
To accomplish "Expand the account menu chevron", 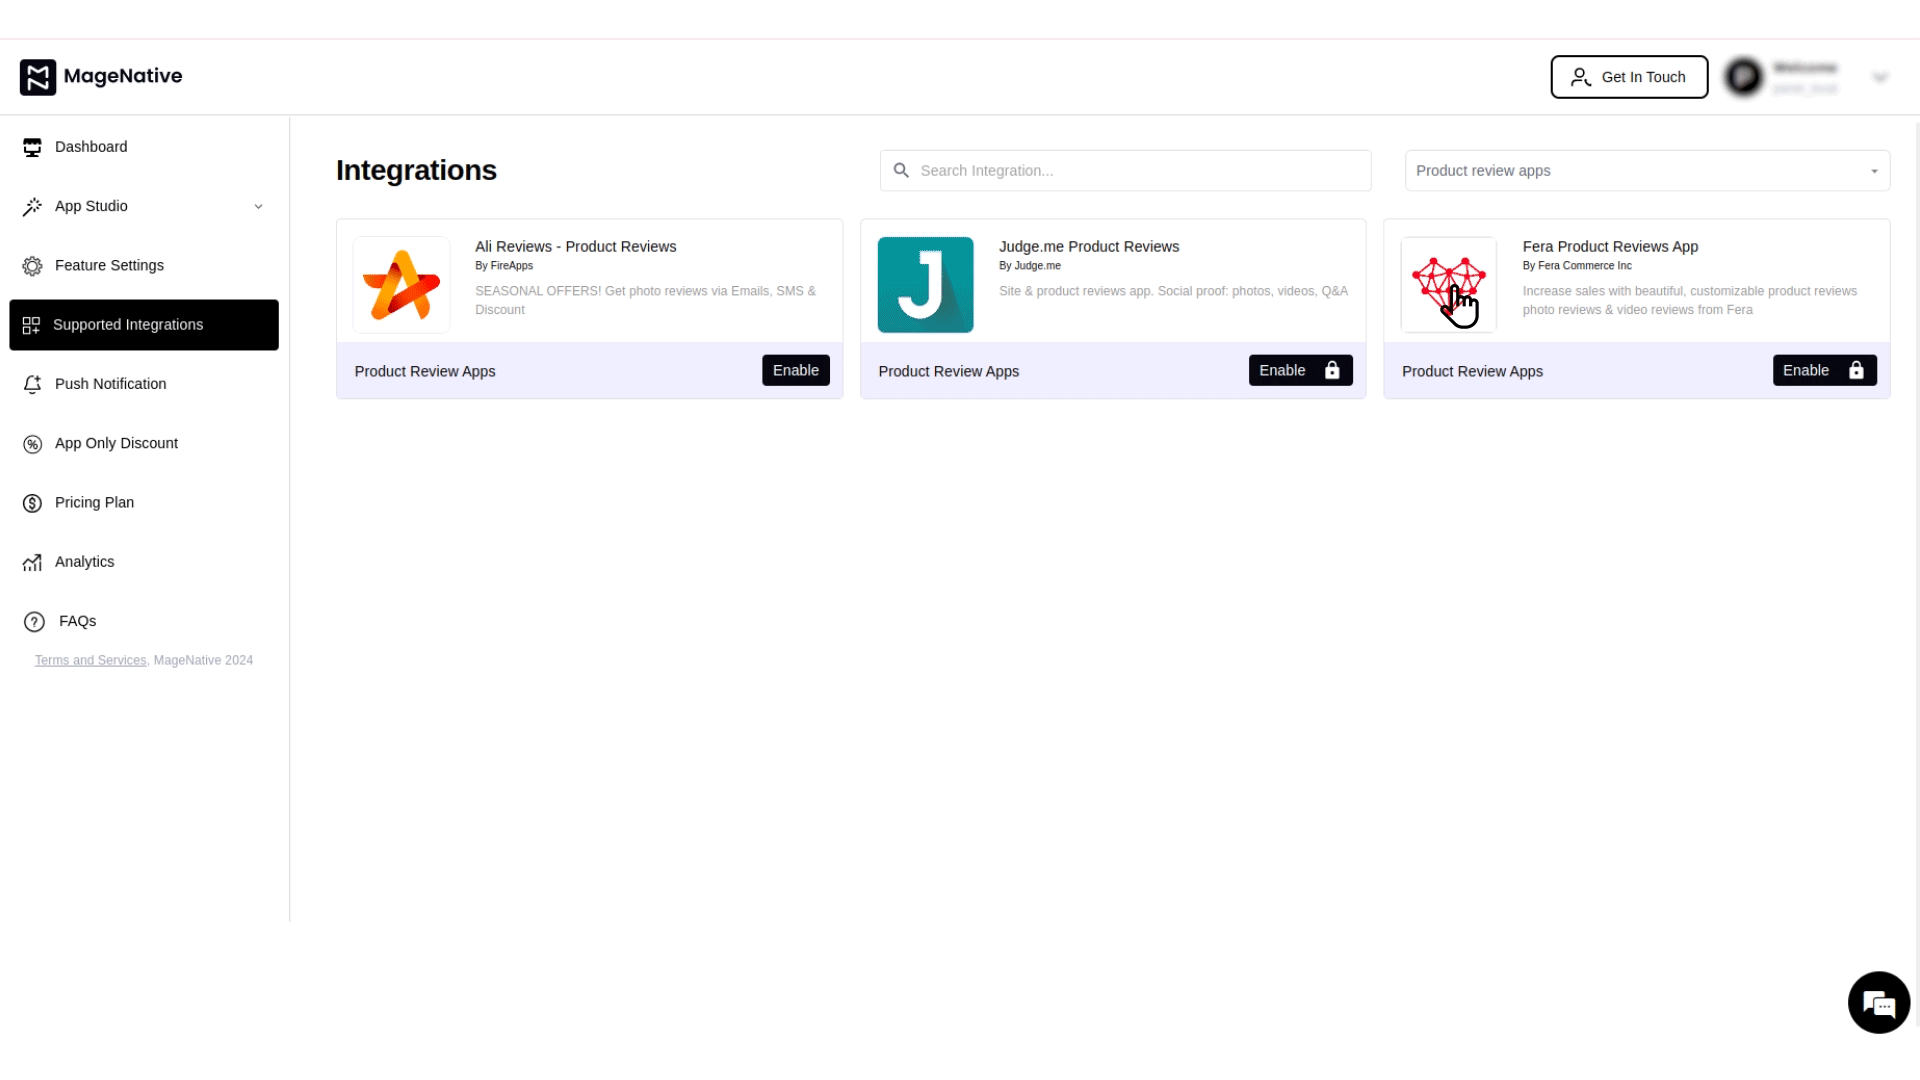I will pos(1880,77).
